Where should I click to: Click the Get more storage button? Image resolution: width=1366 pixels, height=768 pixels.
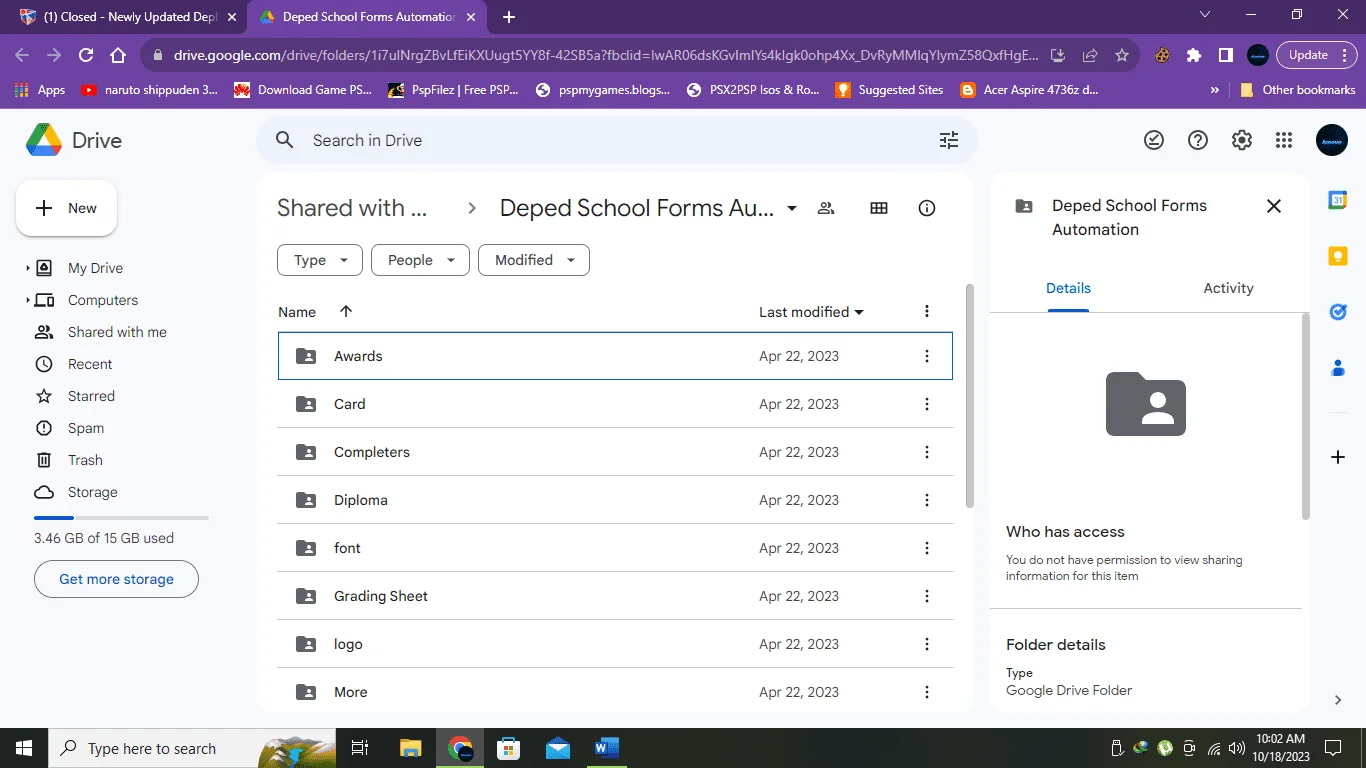pos(116,579)
